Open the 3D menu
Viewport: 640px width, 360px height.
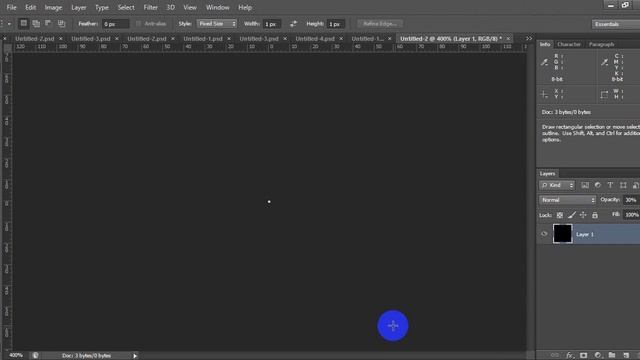tap(171, 7)
